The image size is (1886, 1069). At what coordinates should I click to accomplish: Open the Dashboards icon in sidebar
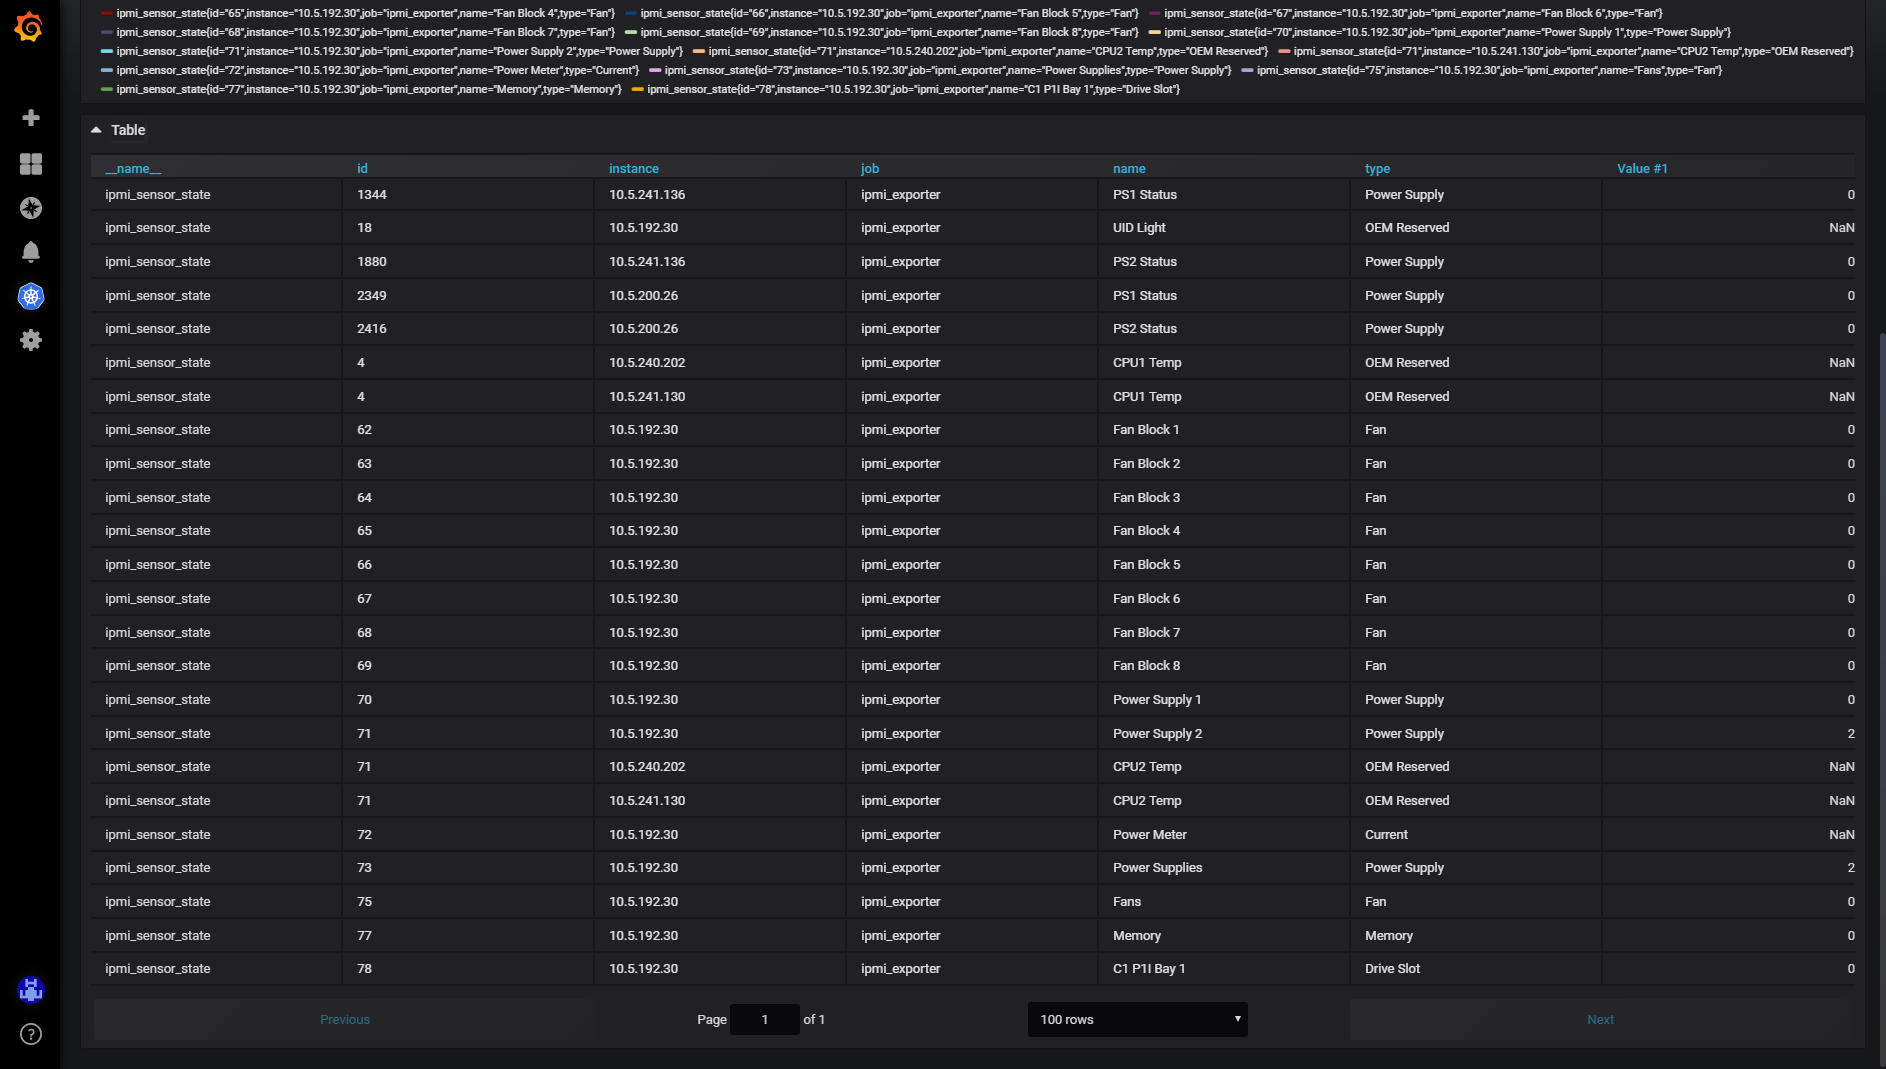[x=31, y=164]
